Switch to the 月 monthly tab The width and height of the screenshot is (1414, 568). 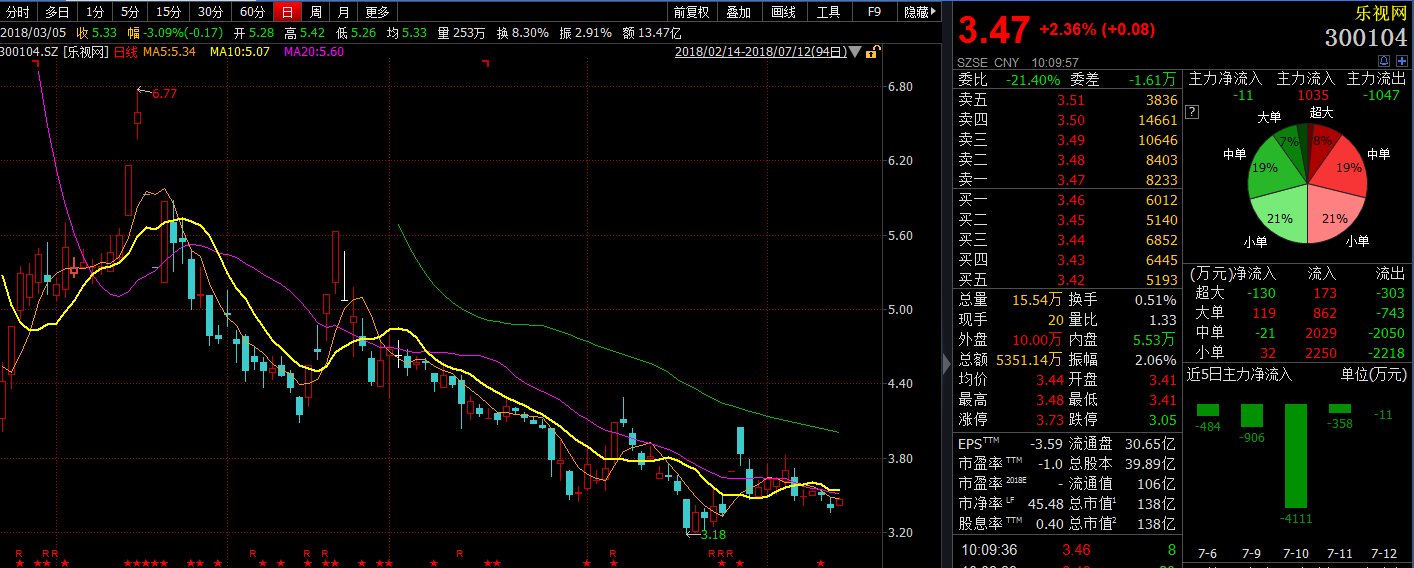343,12
